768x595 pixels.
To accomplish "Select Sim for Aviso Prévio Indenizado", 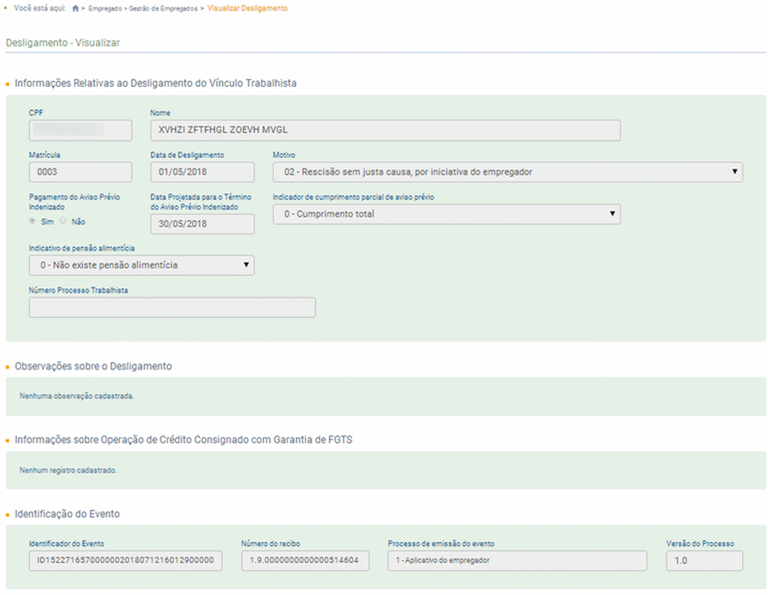I will pyautogui.click(x=34, y=221).
